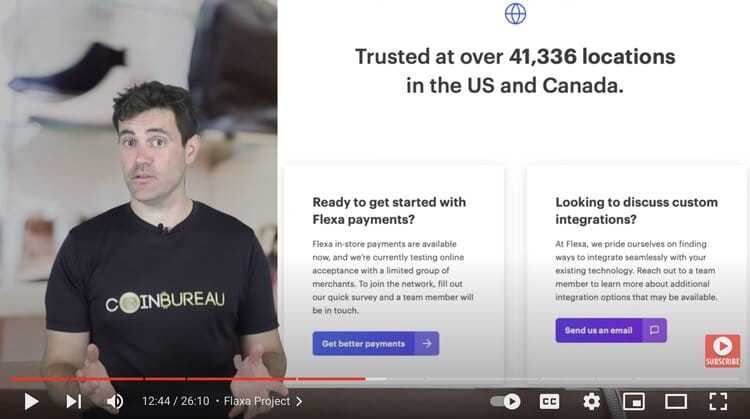Skip to the next video
750x419 pixels.
[x=74, y=401]
